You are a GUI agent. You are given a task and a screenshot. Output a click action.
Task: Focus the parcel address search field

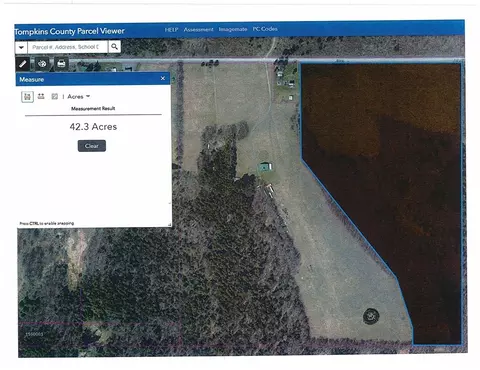68,47
